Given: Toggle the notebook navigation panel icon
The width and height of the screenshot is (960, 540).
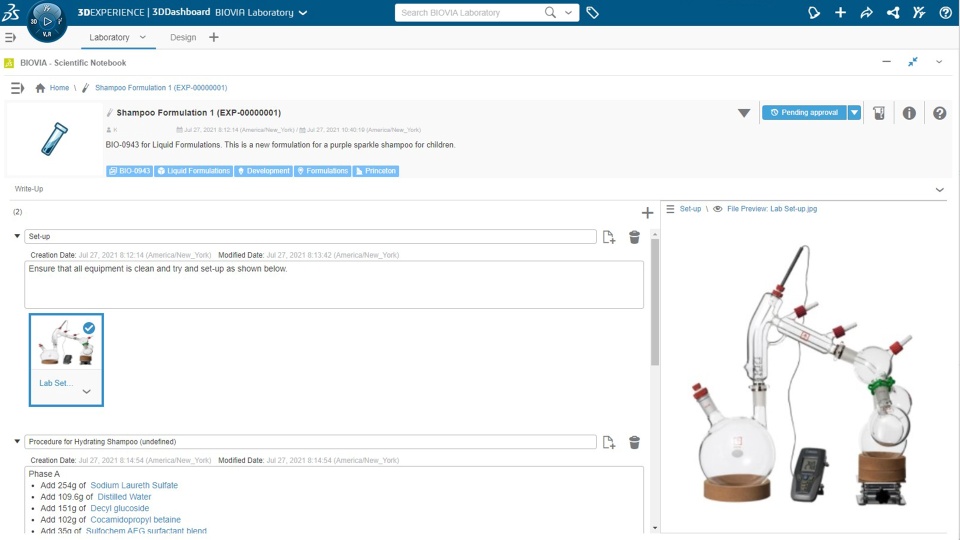Looking at the screenshot, I should click(x=17, y=88).
